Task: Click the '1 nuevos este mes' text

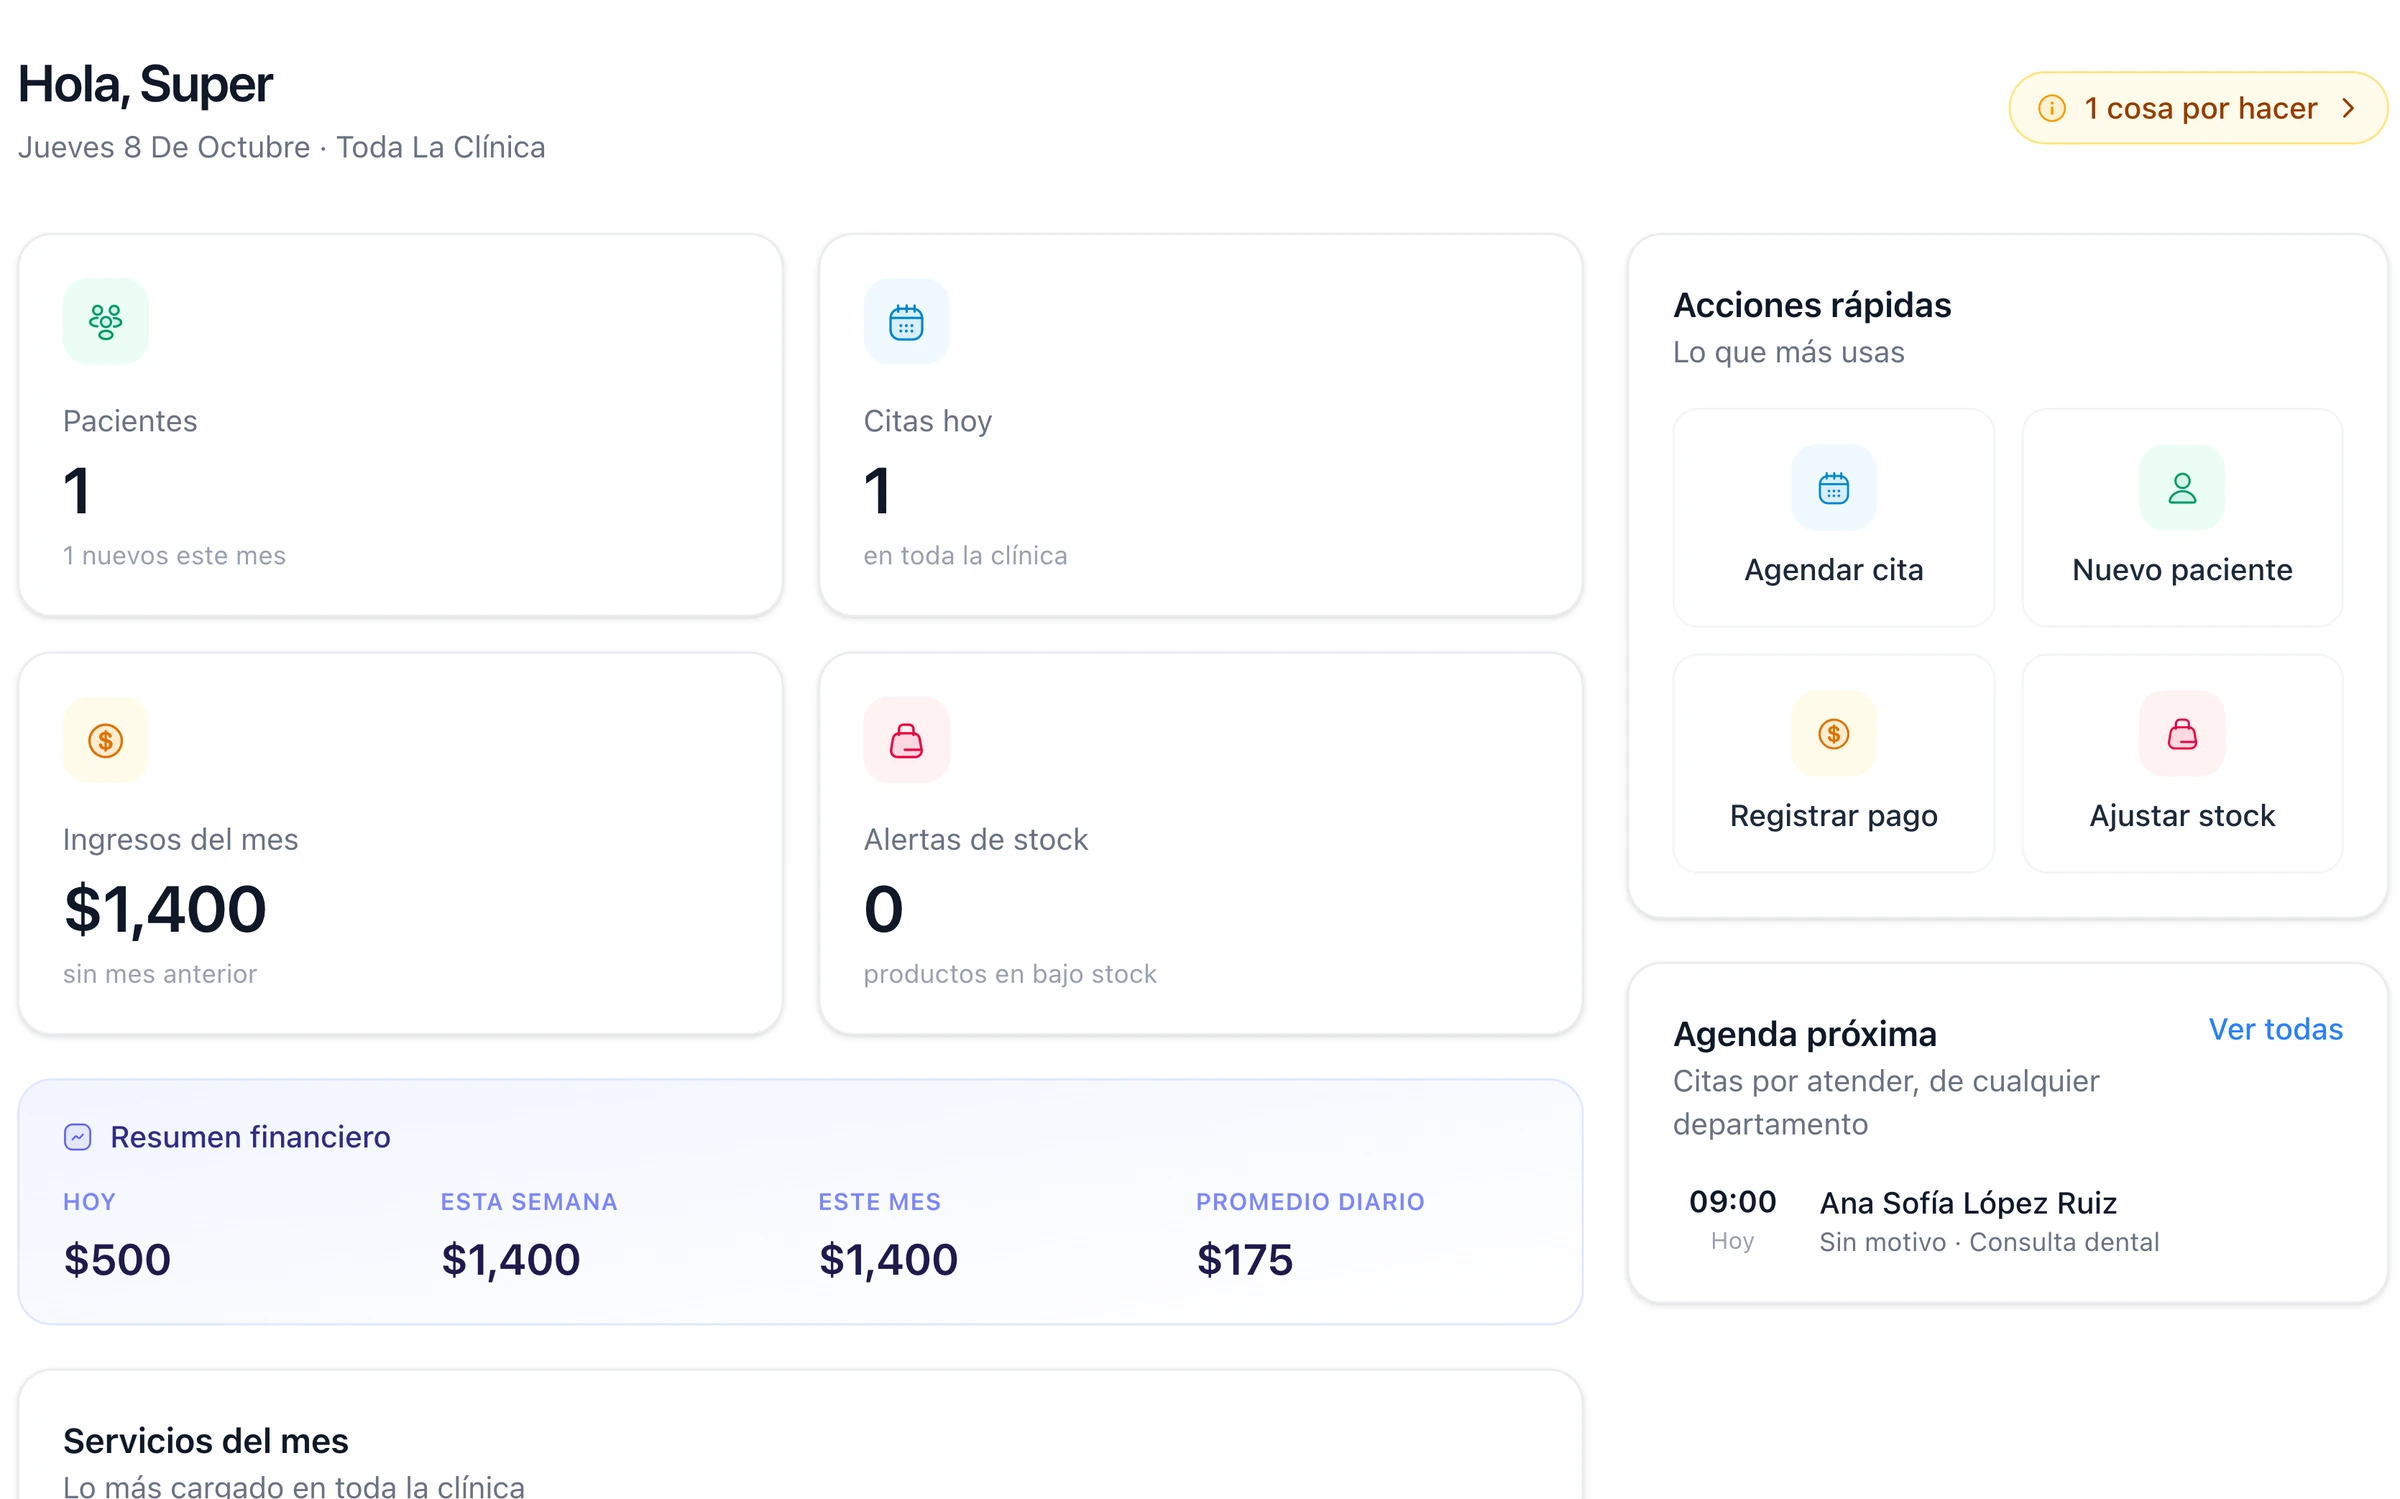Action: (x=174, y=556)
